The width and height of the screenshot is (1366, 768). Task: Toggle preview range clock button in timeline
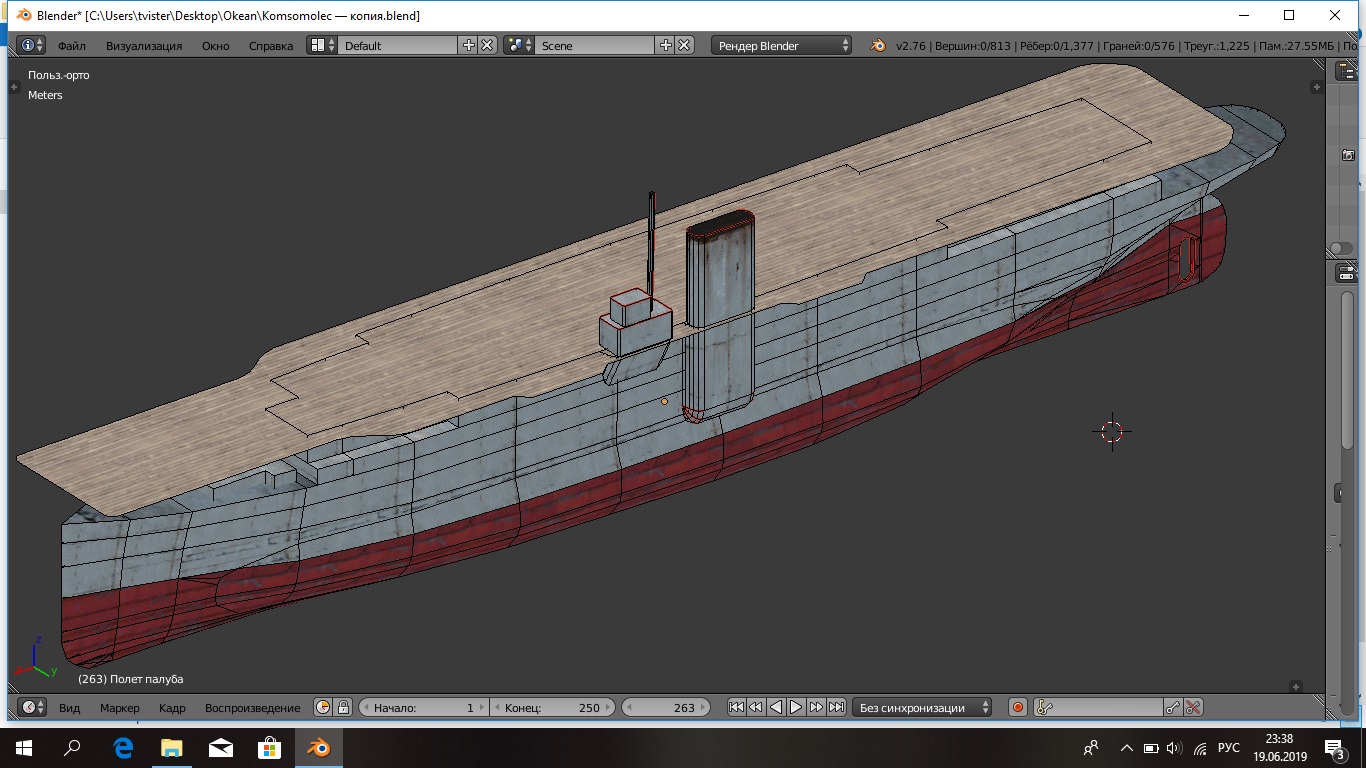[323, 707]
